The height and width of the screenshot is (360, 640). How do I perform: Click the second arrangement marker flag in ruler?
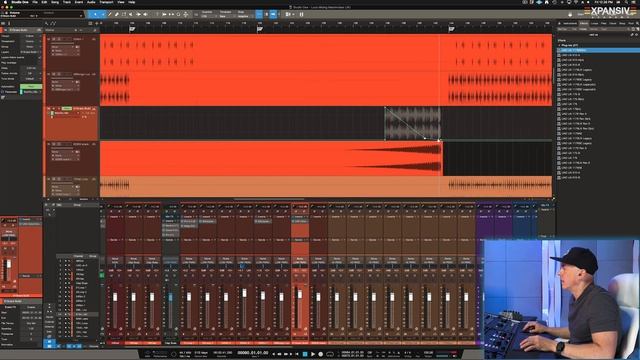point(260,29)
